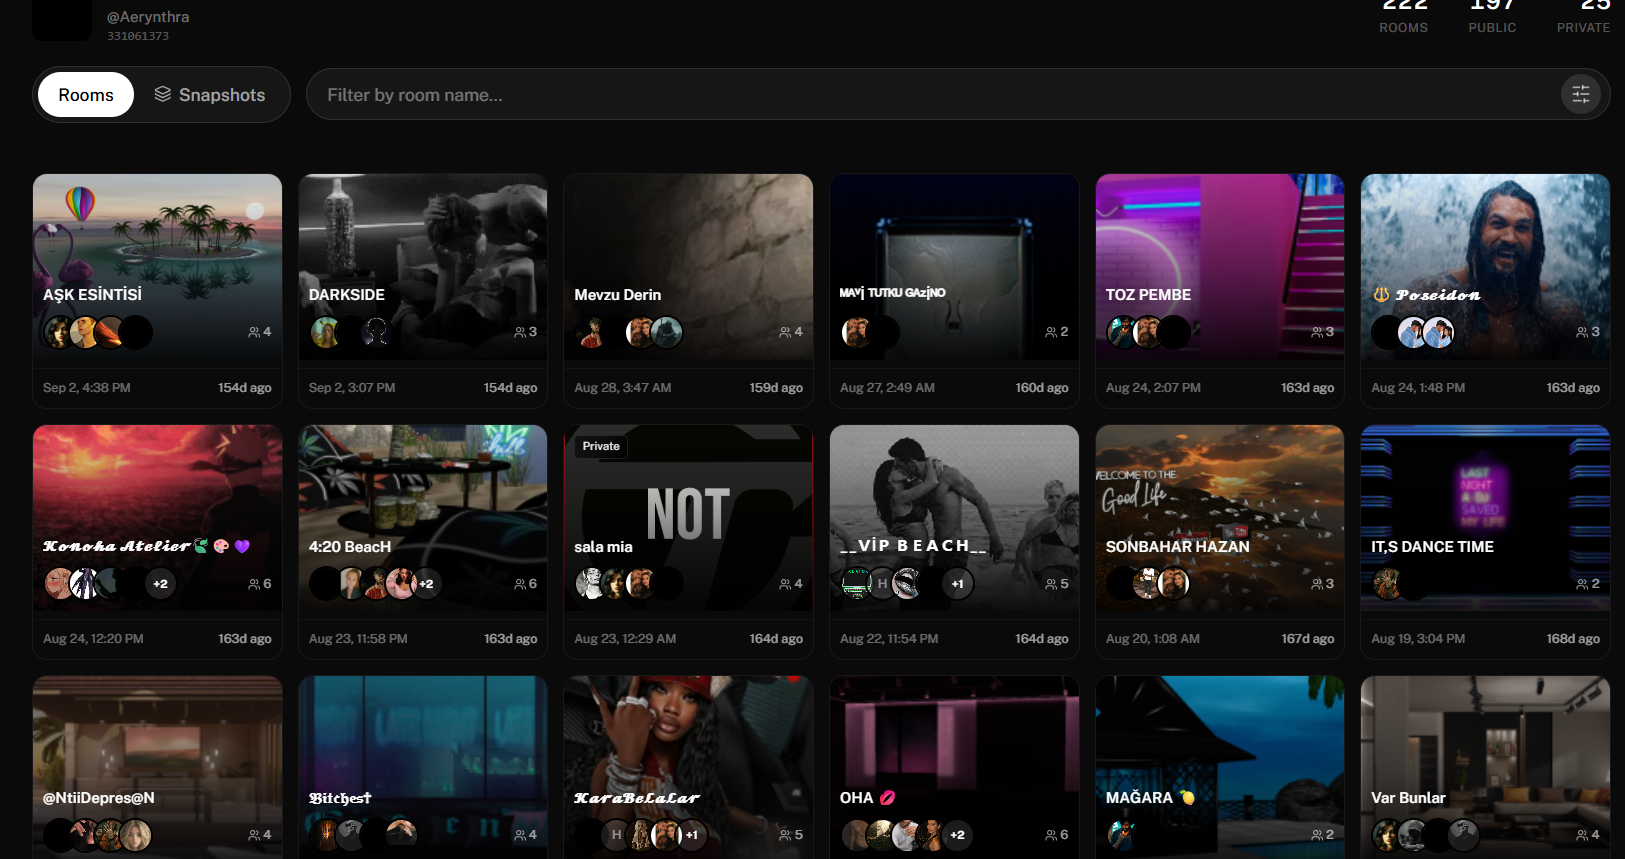Open the TOZ PEMBE room card
This screenshot has height=859, width=1625.
pos(1220,291)
